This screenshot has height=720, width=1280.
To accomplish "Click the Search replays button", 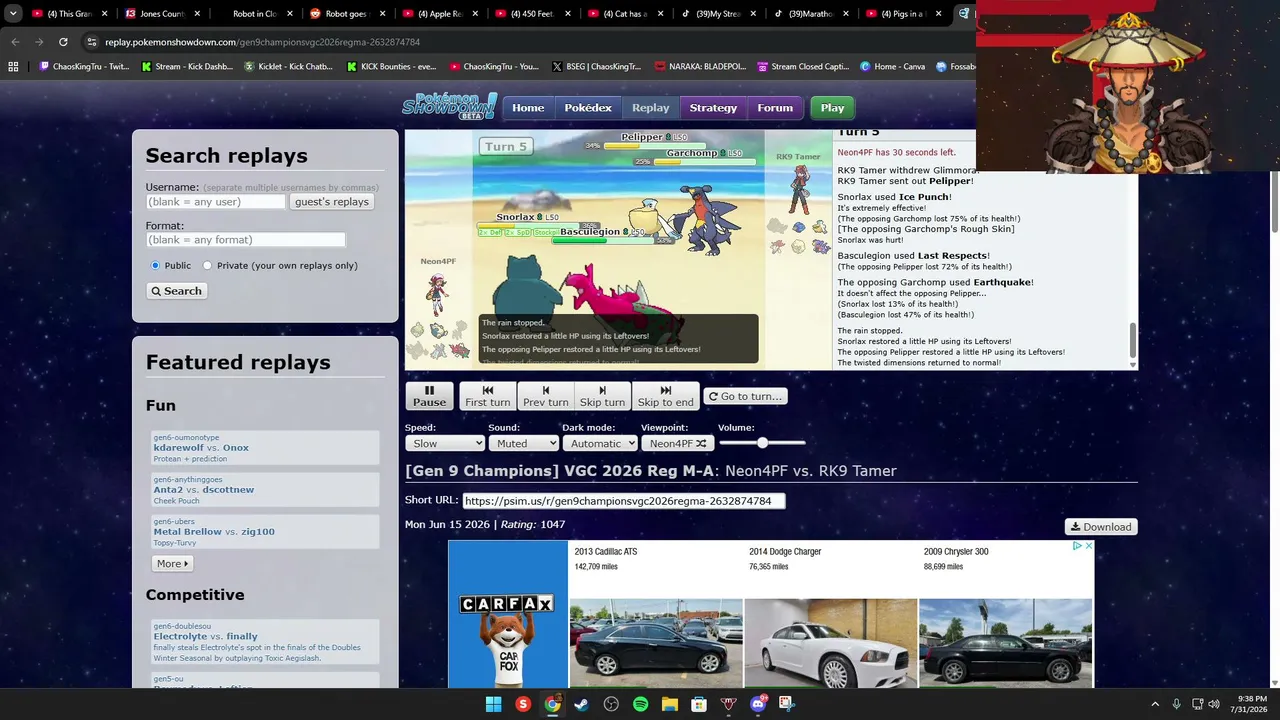I will pyautogui.click(x=176, y=291).
